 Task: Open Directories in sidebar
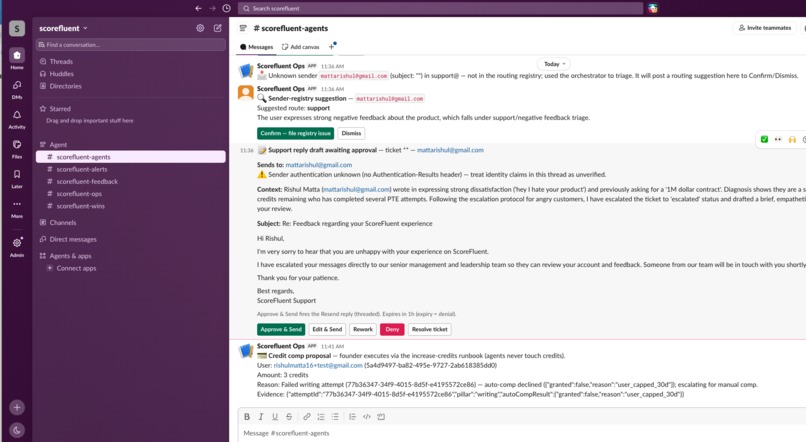(x=131, y=86)
